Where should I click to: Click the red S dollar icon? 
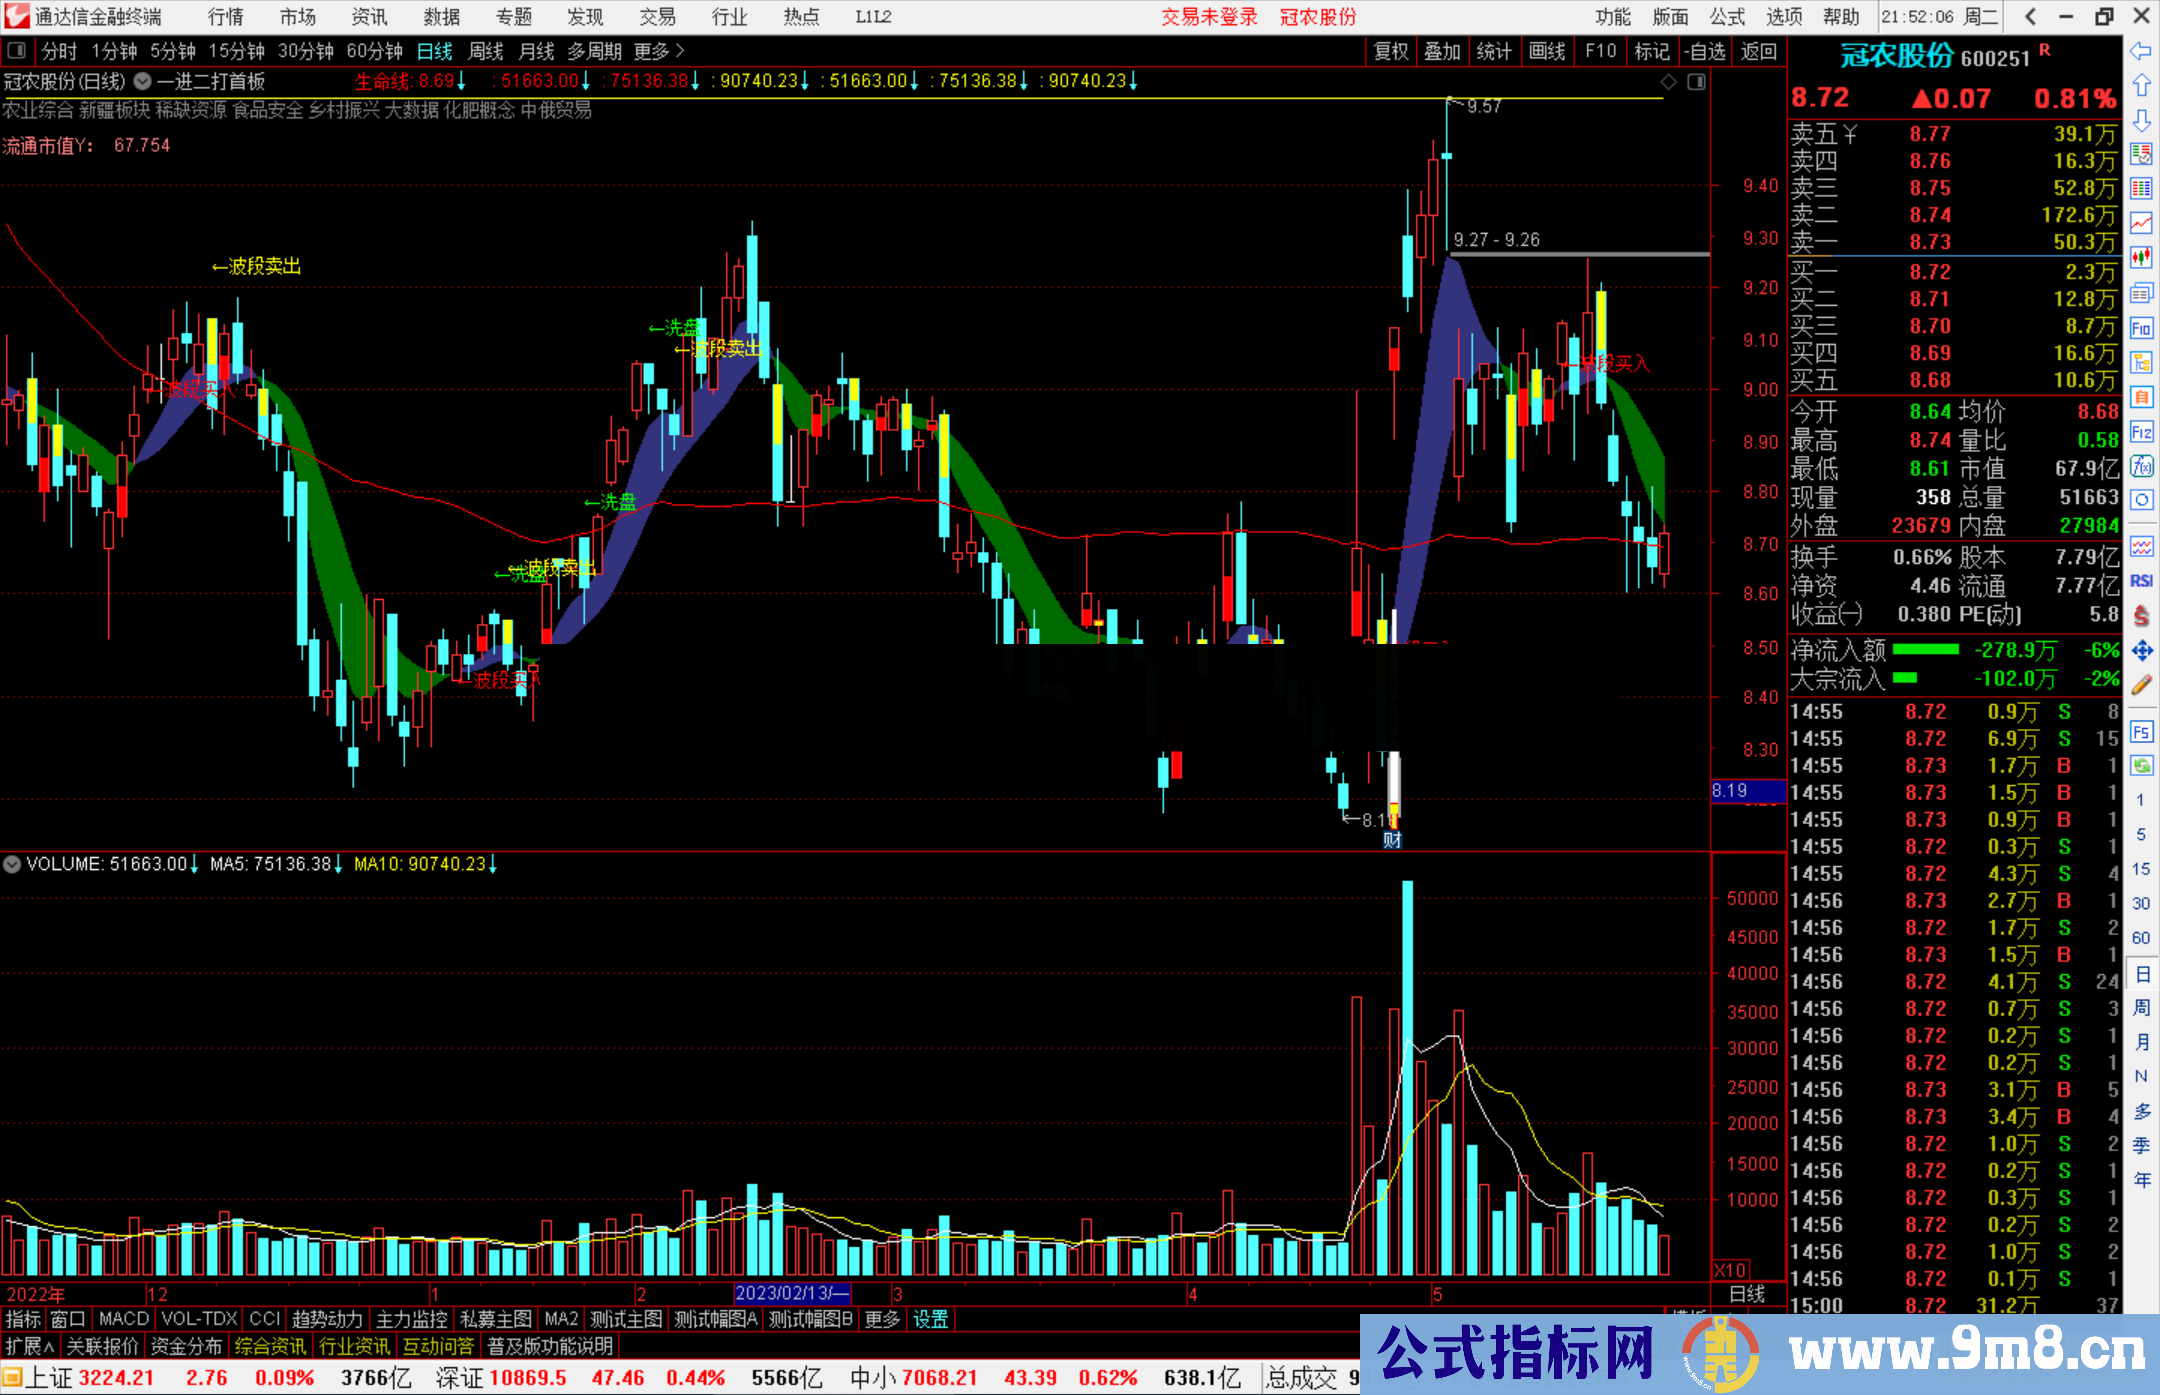click(2141, 616)
